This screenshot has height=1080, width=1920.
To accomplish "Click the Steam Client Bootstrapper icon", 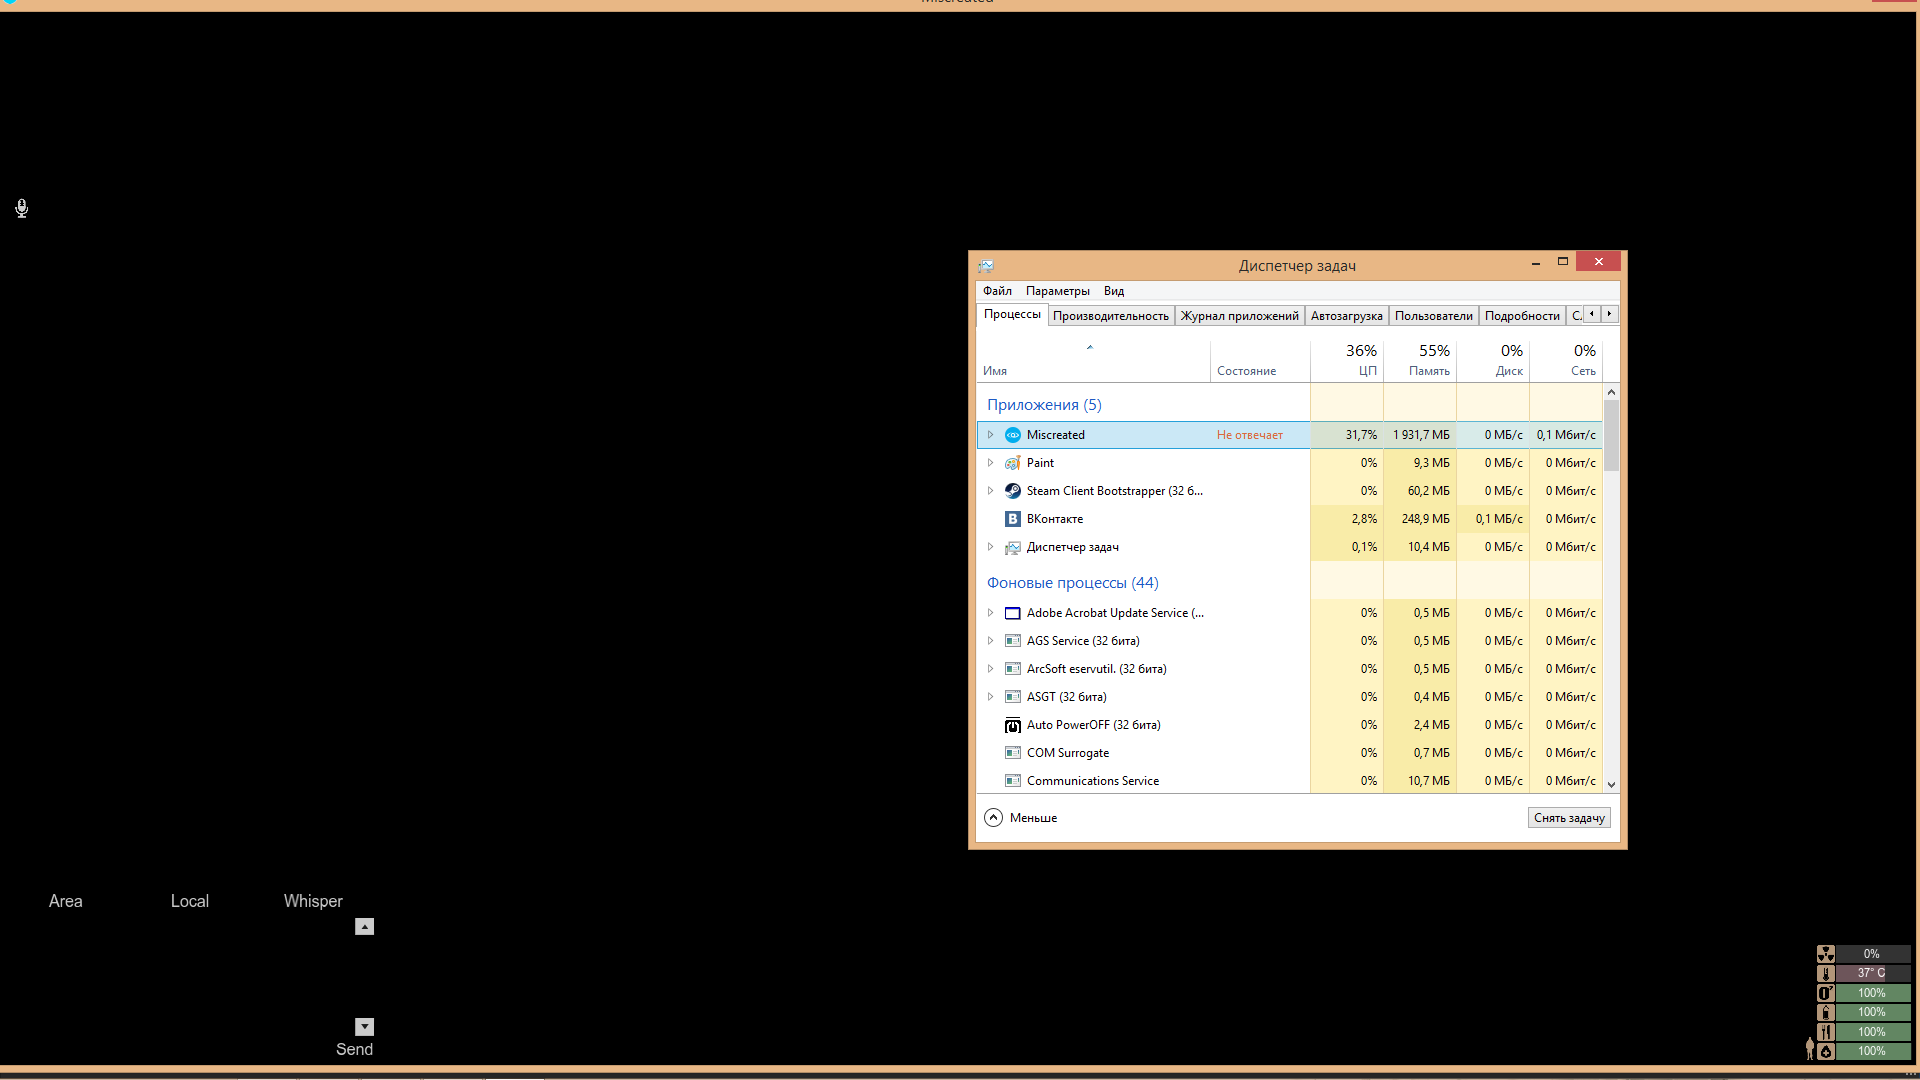I will (x=1012, y=491).
